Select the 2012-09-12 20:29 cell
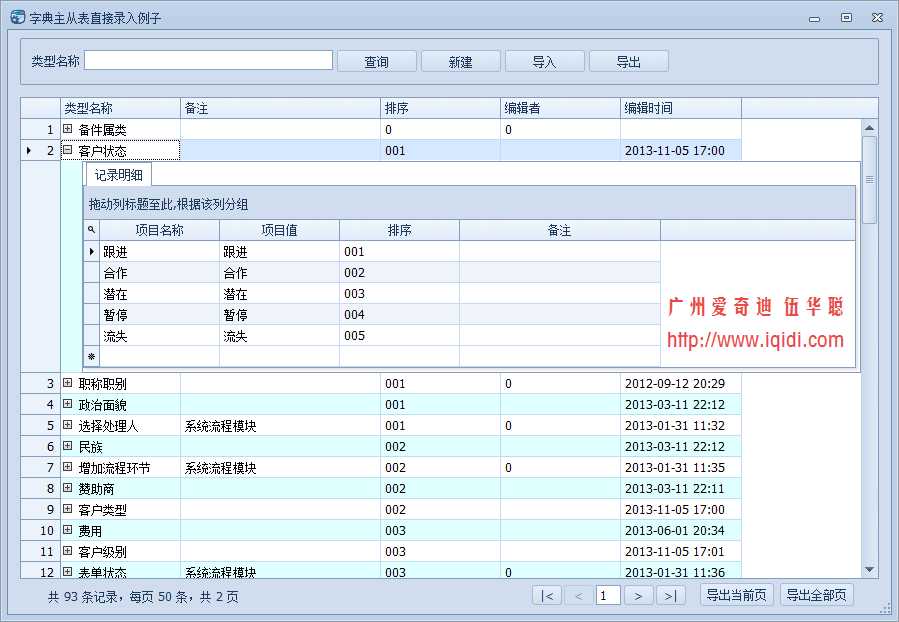The image size is (899, 622). [681, 383]
